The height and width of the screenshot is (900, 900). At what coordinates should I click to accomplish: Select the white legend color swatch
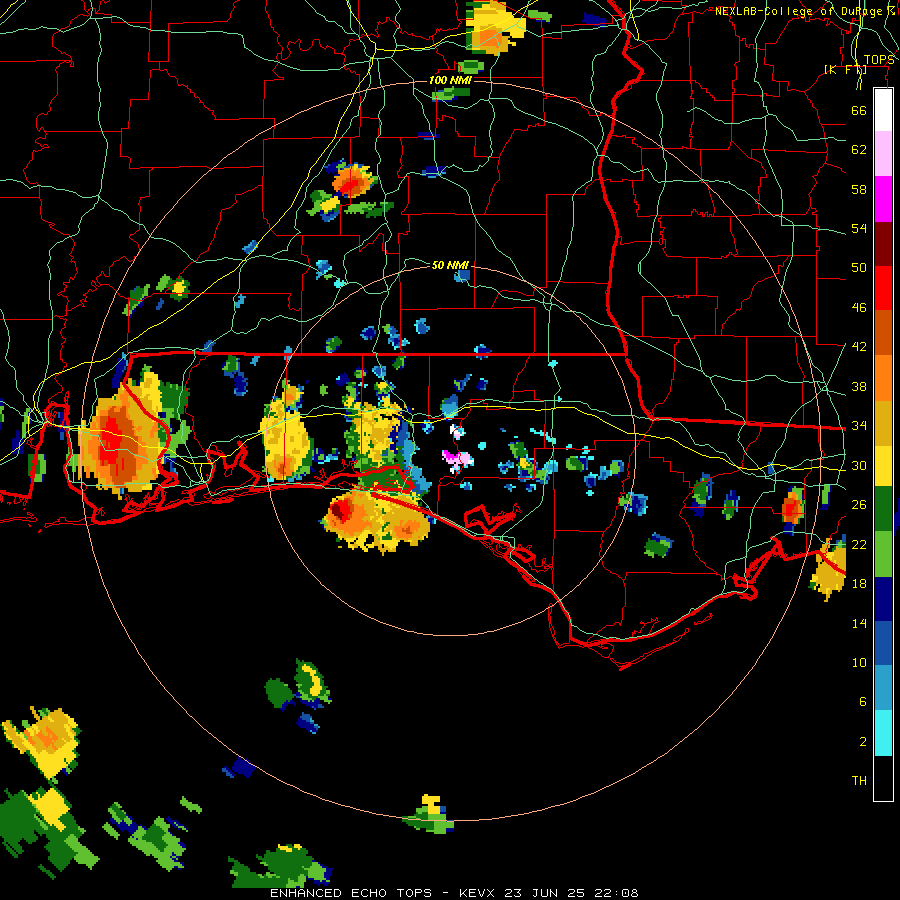click(x=883, y=110)
